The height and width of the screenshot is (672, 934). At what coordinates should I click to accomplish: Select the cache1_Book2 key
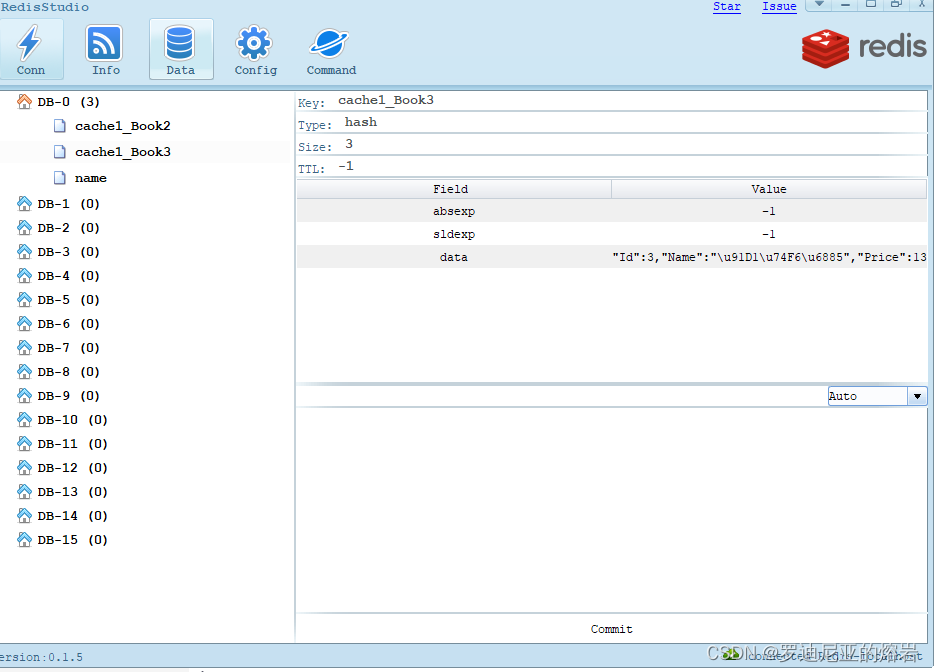[123, 126]
